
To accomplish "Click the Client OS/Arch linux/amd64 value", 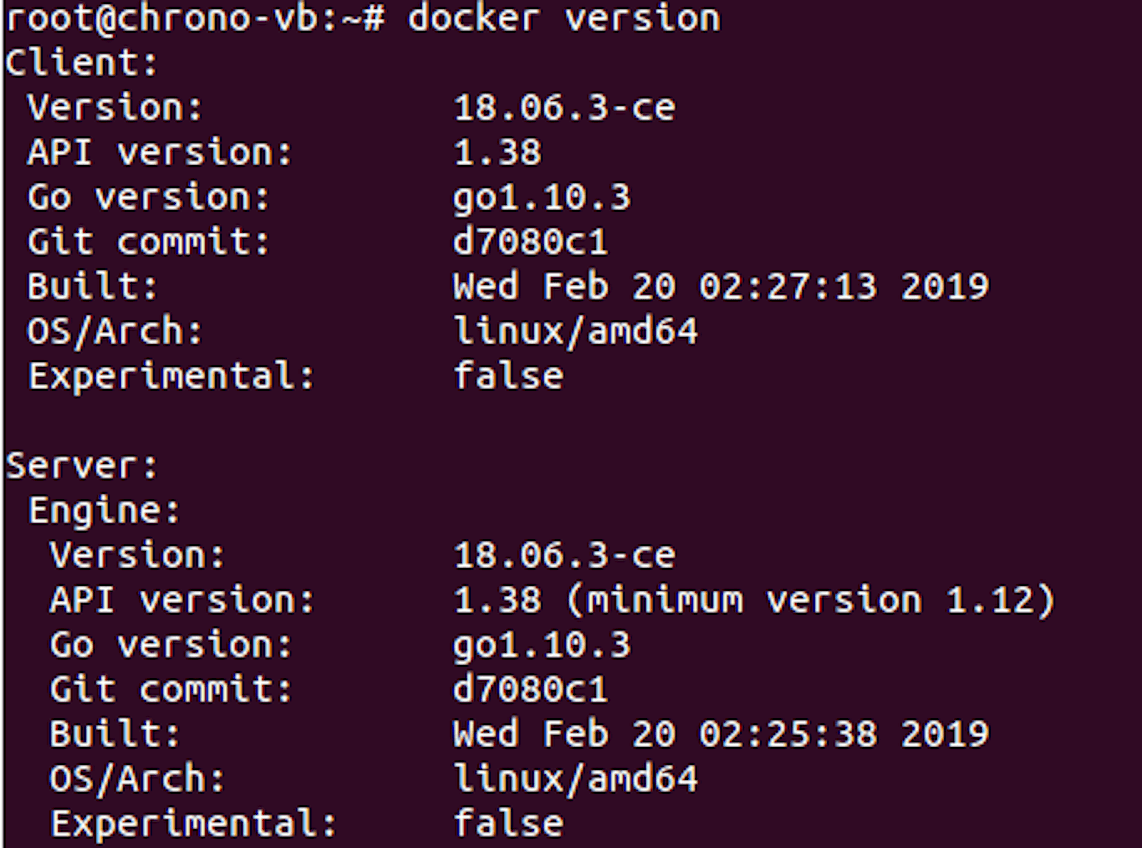I will tap(575, 331).
